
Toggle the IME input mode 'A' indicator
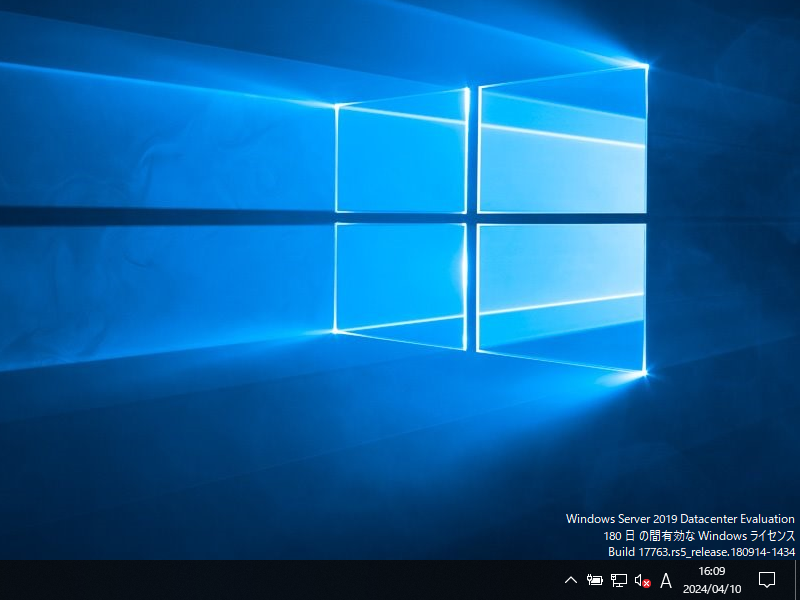coord(666,581)
